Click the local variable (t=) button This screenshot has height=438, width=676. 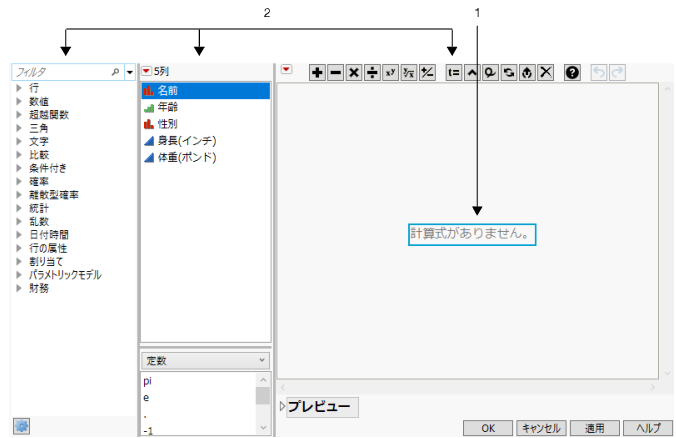454,72
